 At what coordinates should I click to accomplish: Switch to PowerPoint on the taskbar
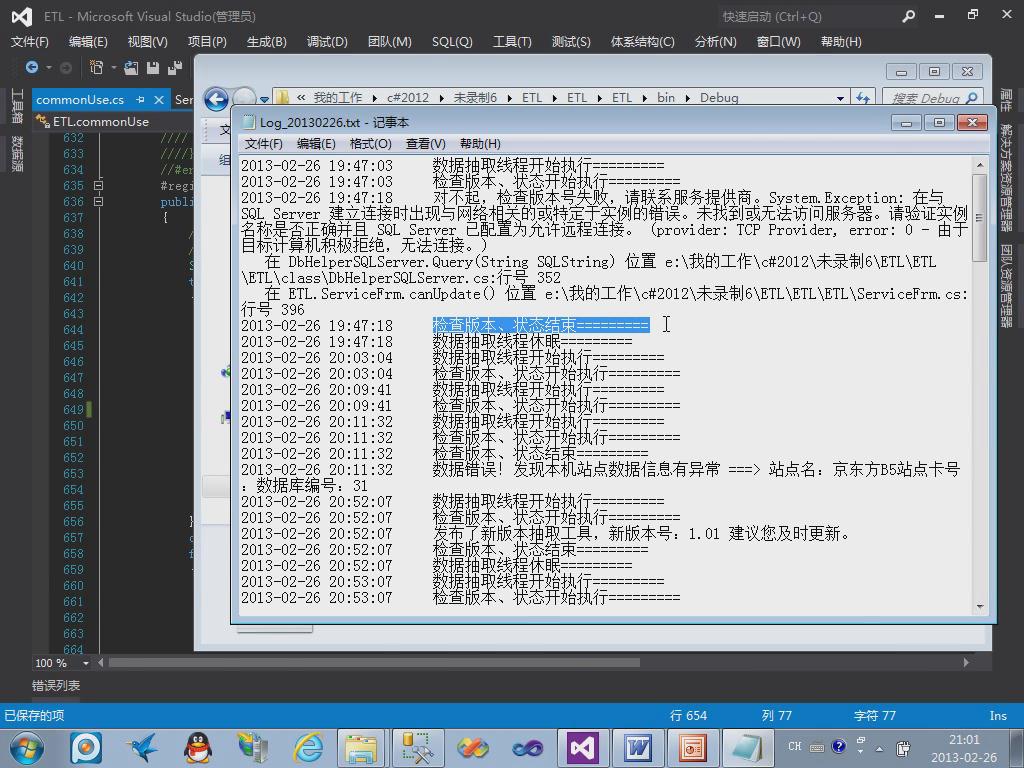692,748
